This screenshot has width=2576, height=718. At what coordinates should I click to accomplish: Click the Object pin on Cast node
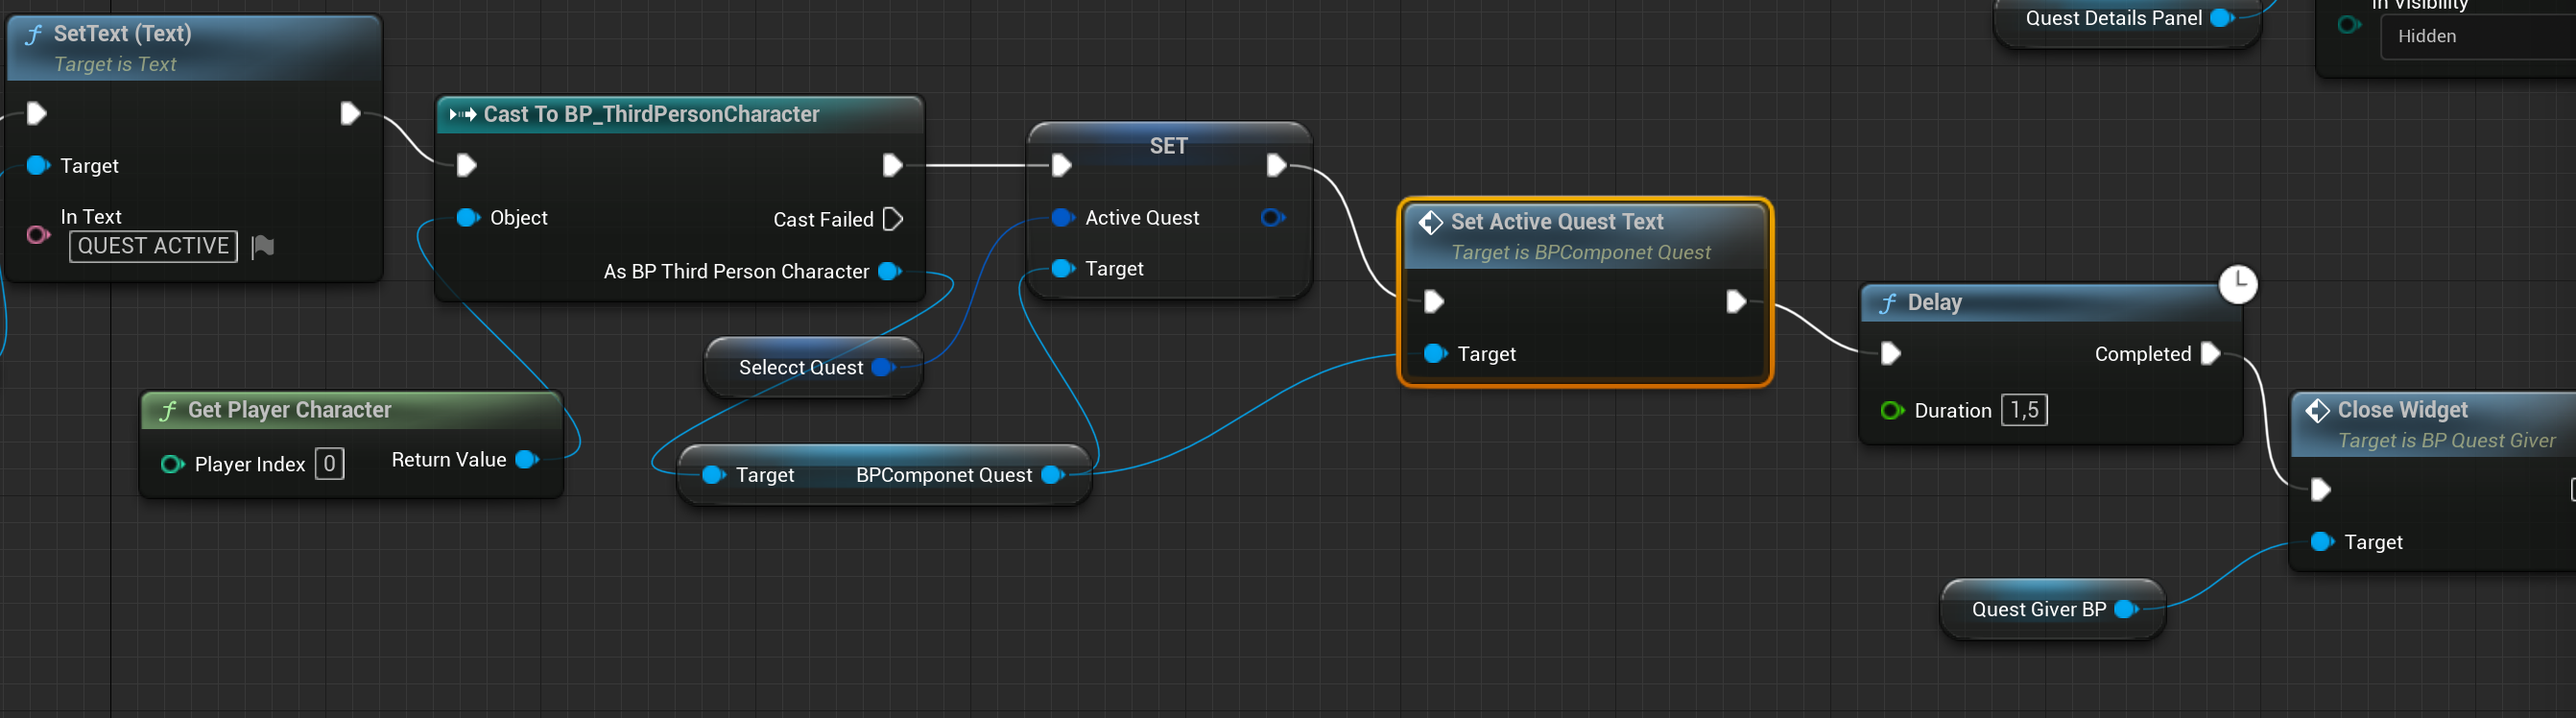pos(468,218)
